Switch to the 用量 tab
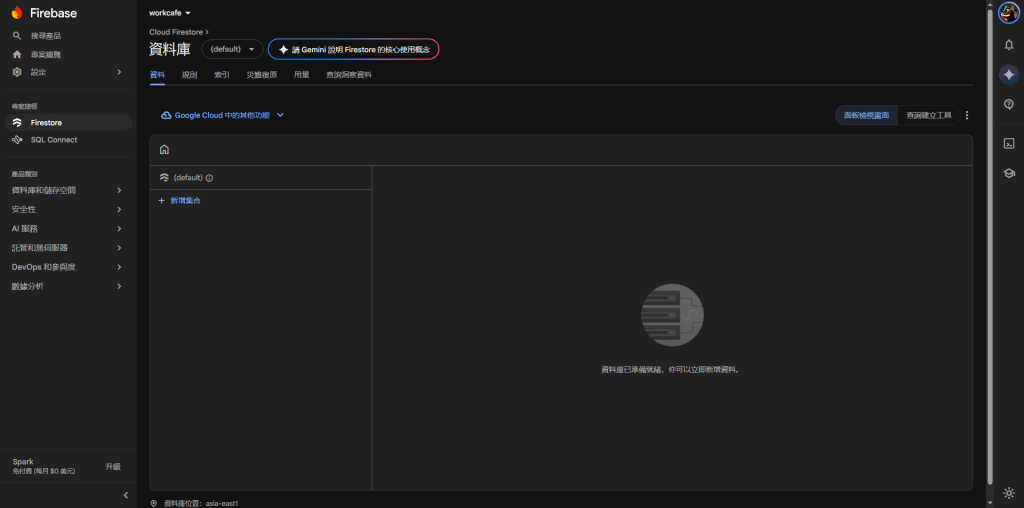Screen dimensions: 1024x508 pyautogui.click(x=302, y=75)
